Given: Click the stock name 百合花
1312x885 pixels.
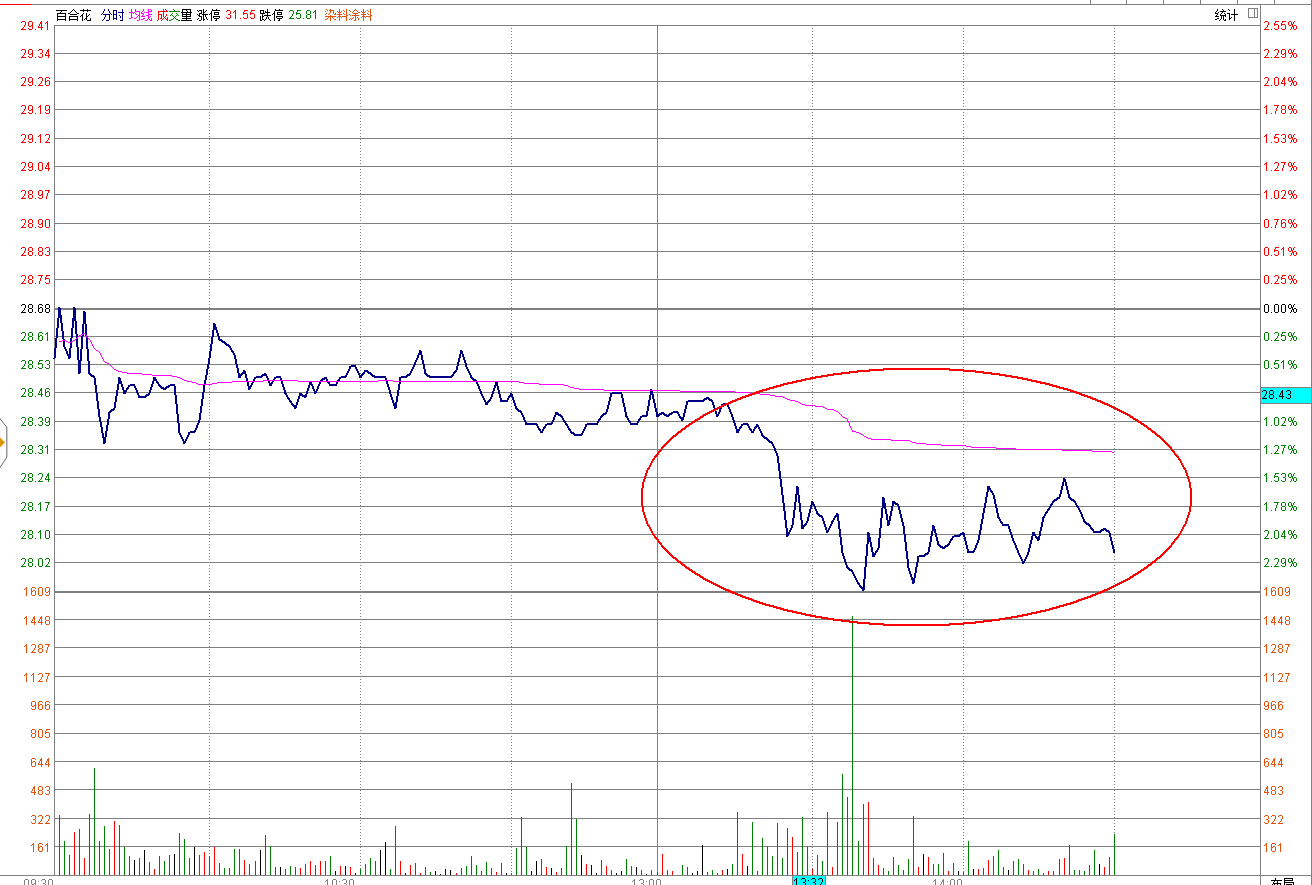Looking at the screenshot, I should (x=73, y=15).
